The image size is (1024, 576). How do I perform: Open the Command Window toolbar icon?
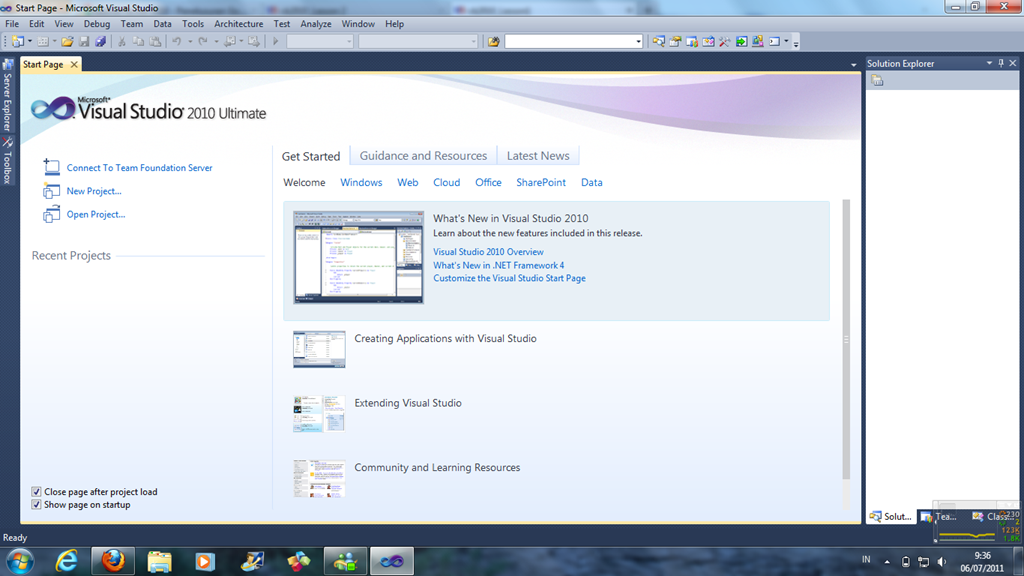775,42
